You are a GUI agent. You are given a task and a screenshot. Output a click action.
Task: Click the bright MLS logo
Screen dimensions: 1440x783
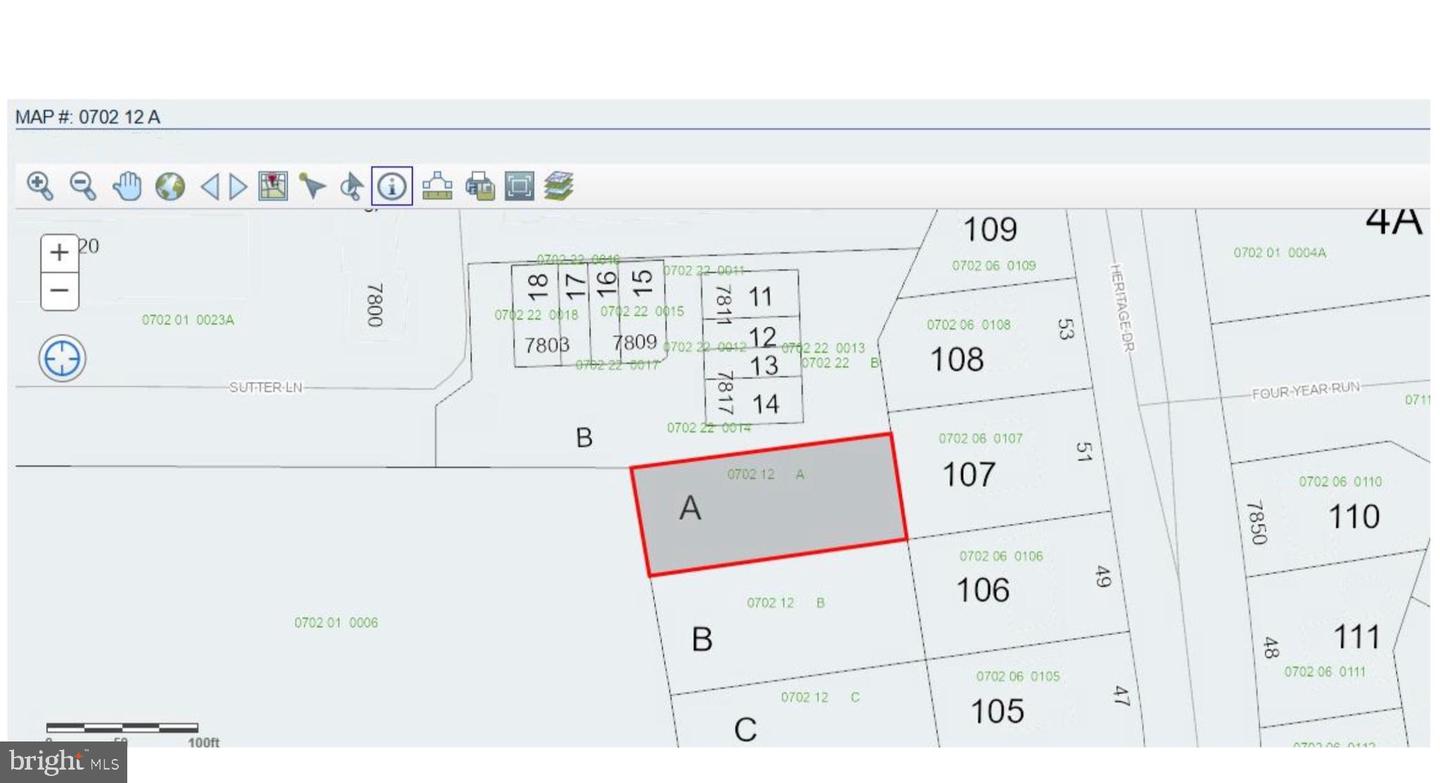[x=64, y=762]
